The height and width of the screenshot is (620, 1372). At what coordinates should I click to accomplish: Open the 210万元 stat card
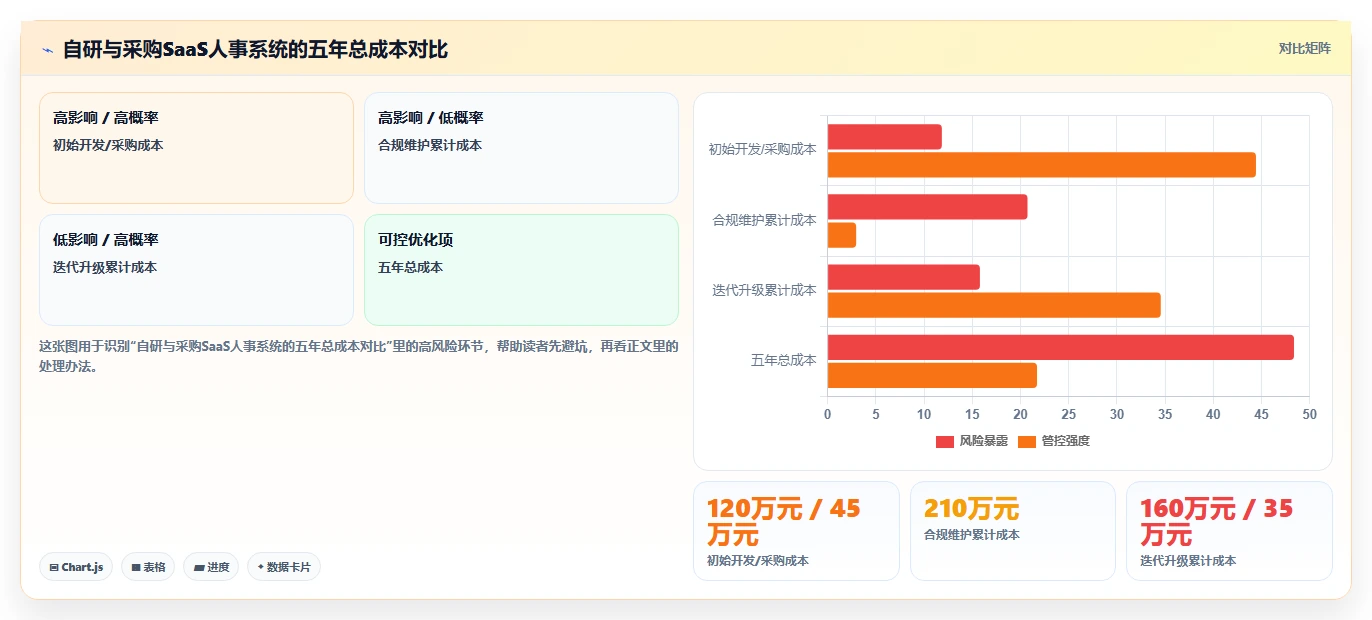[1013, 531]
